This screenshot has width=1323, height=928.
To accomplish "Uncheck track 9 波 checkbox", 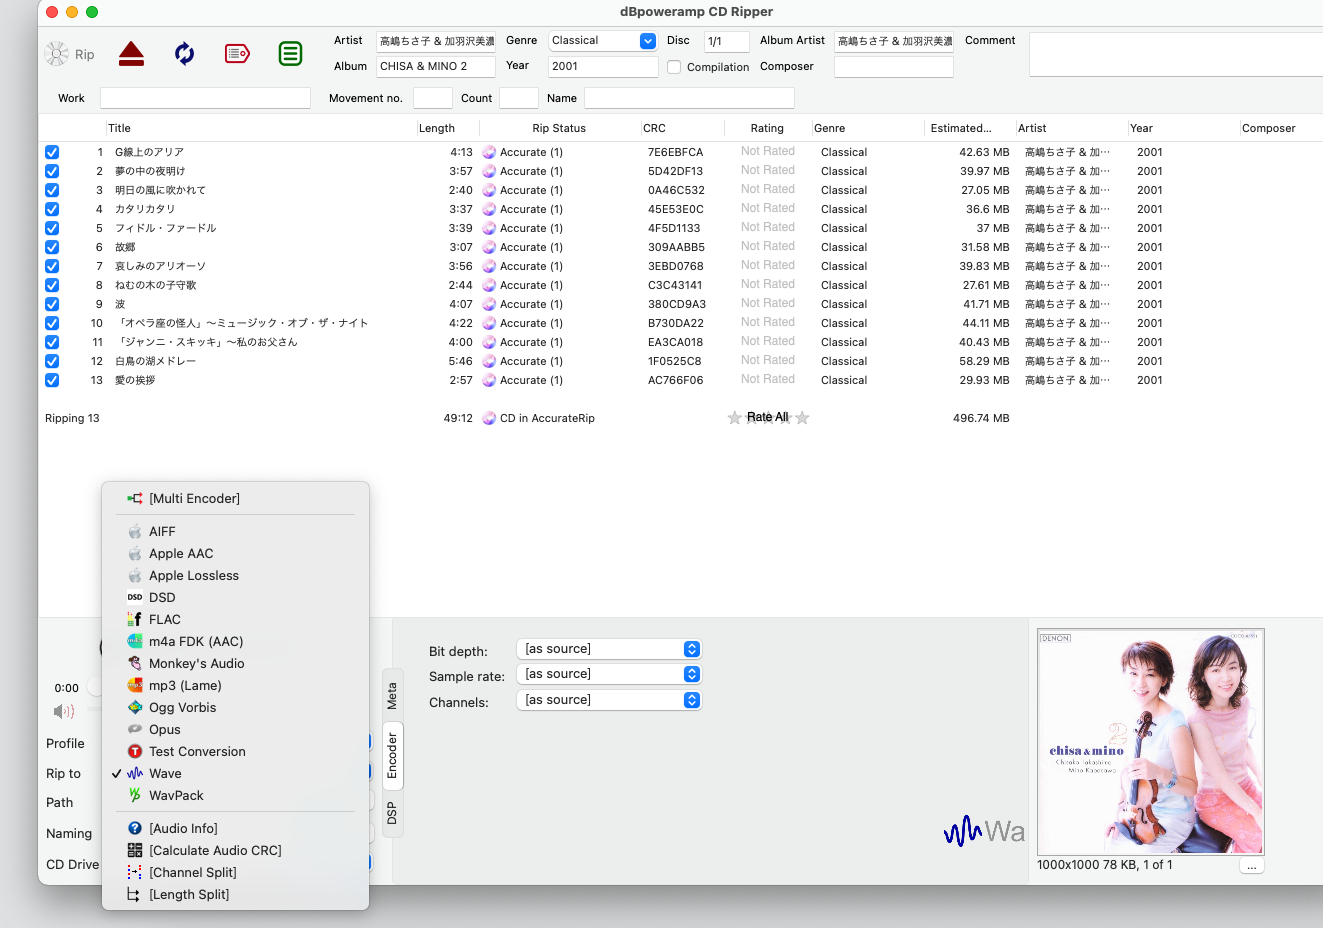I will pos(52,304).
